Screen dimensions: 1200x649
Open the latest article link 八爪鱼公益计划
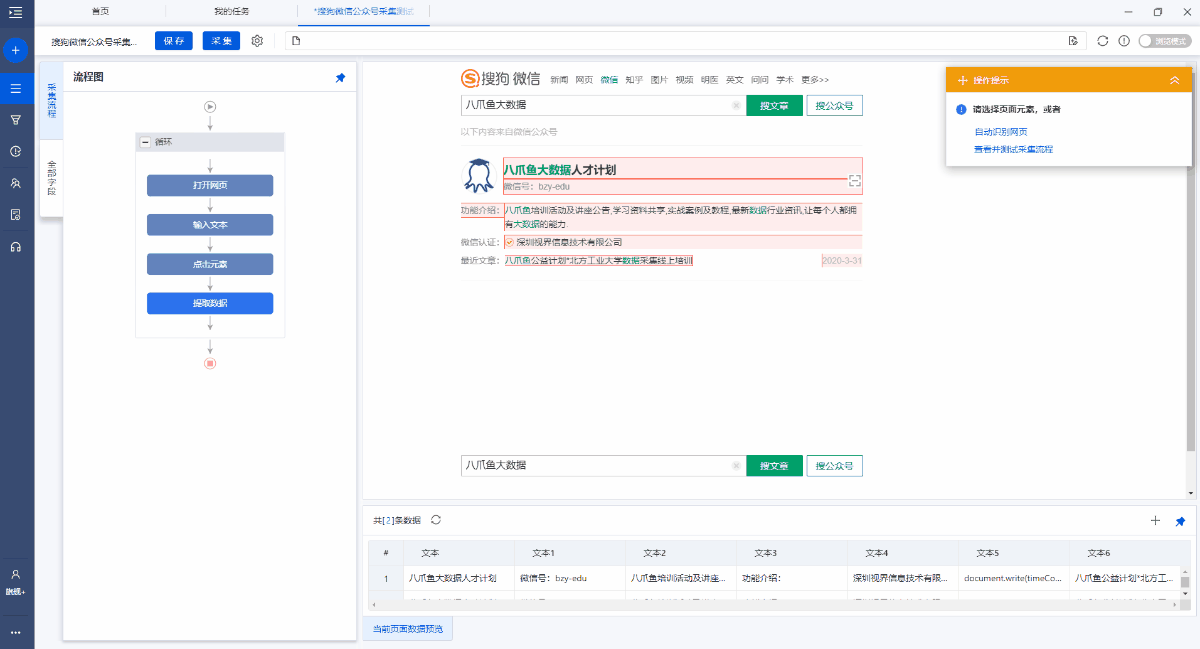598,261
